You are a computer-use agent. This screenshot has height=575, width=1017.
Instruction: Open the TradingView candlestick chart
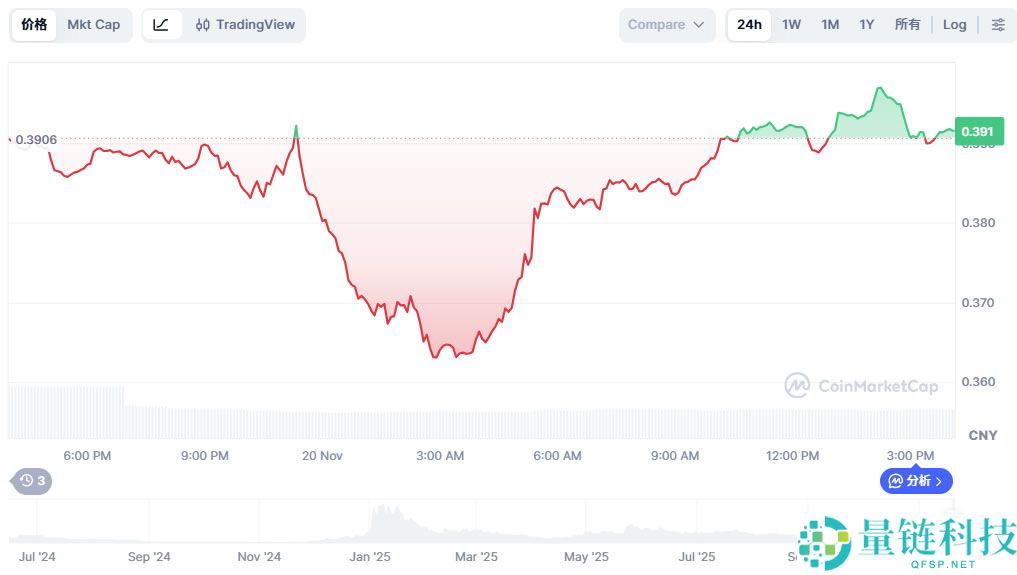pyautogui.click(x=245, y=25)
